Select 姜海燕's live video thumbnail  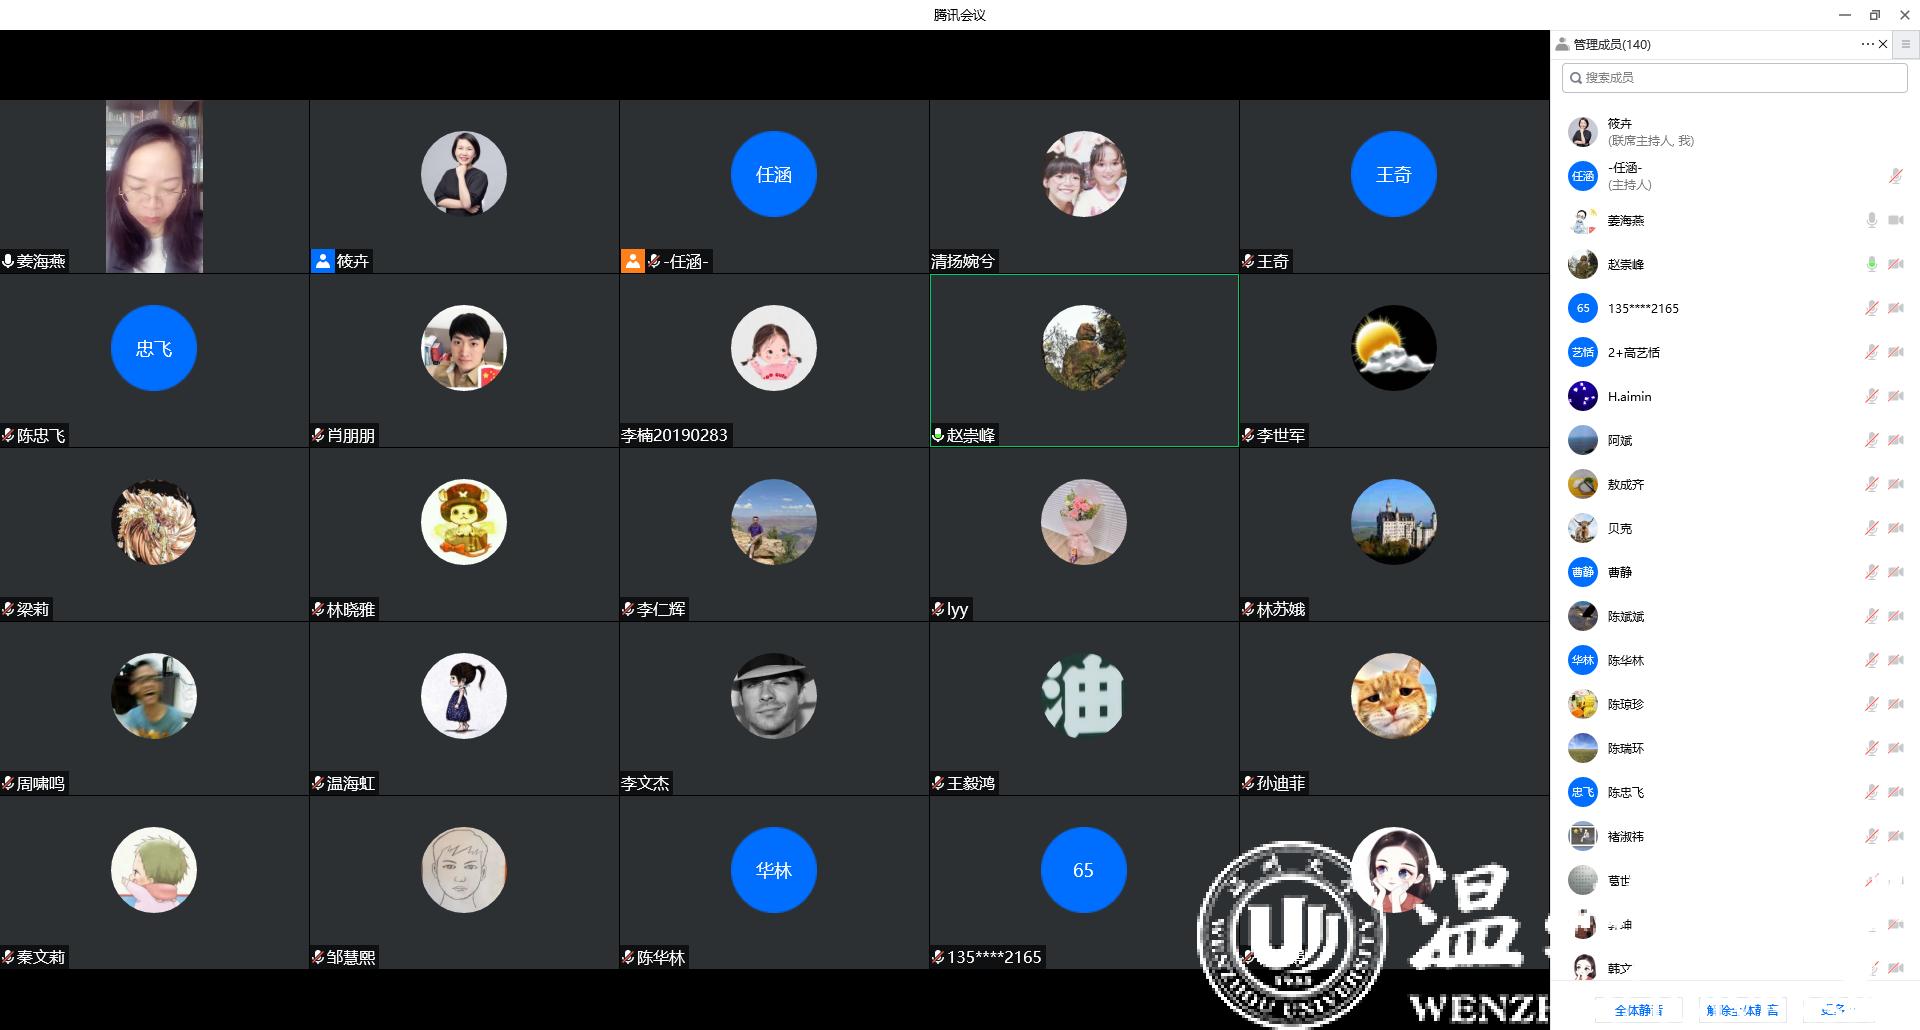154,186
